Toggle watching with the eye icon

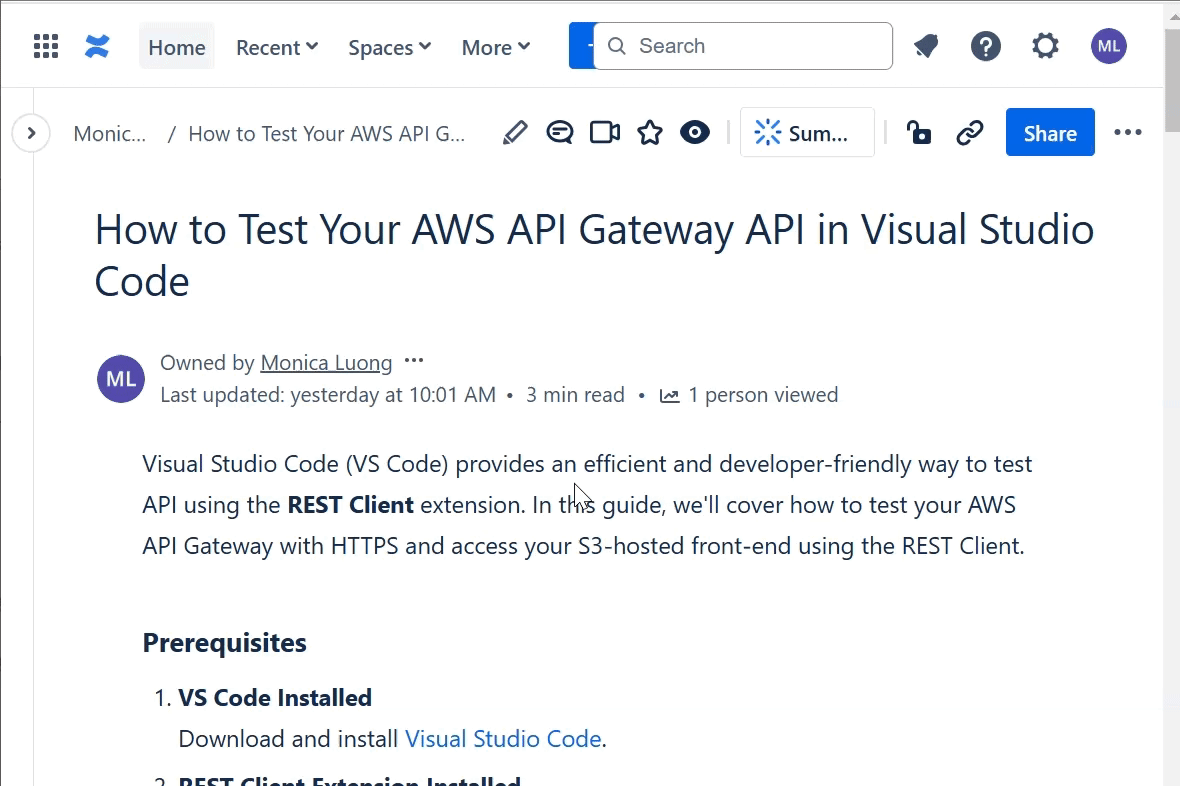tap(695, 133)
